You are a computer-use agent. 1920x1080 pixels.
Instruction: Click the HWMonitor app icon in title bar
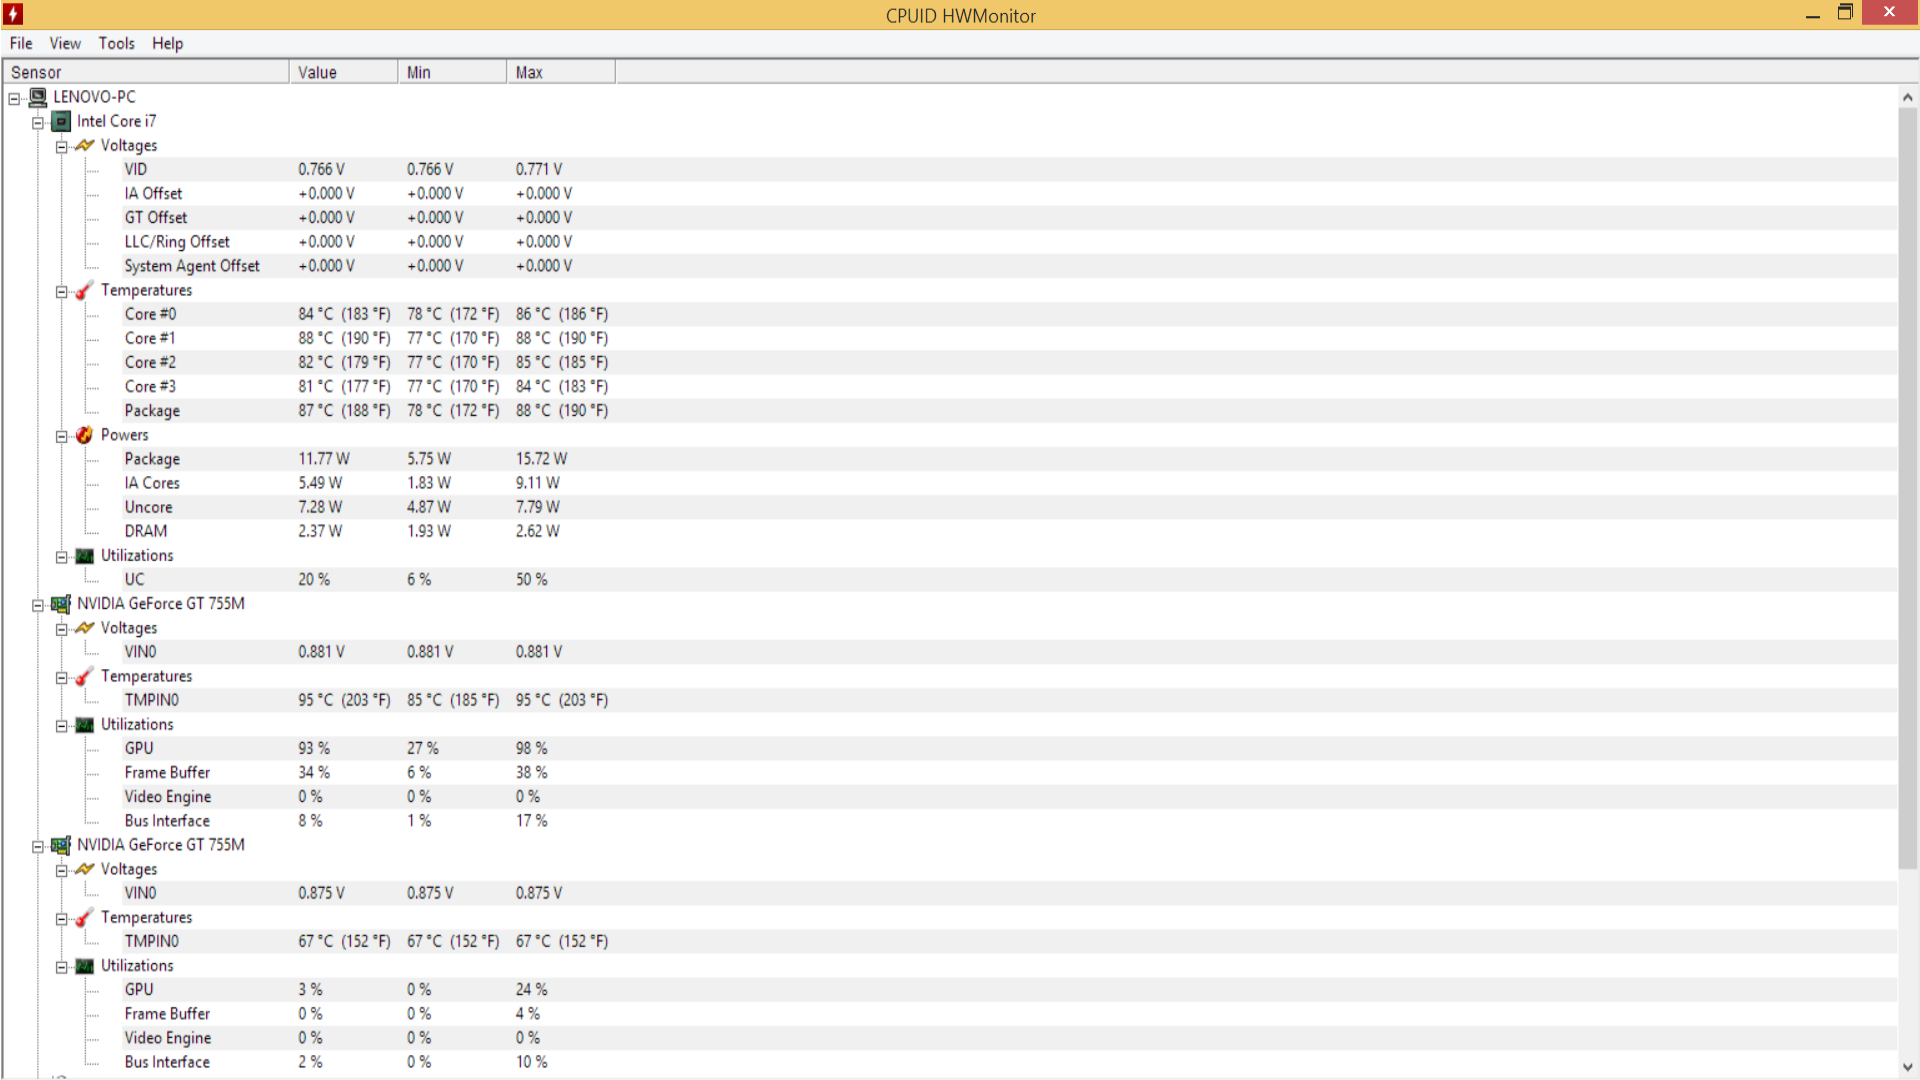click(13, 14)
